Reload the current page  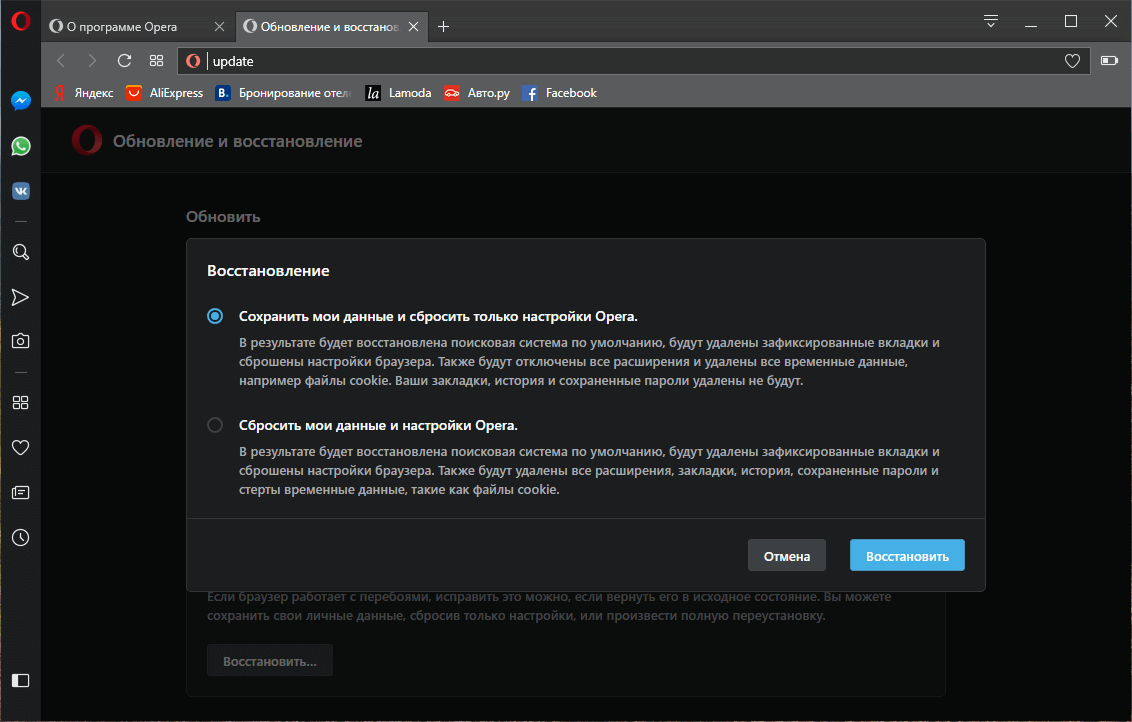point(124,61)
